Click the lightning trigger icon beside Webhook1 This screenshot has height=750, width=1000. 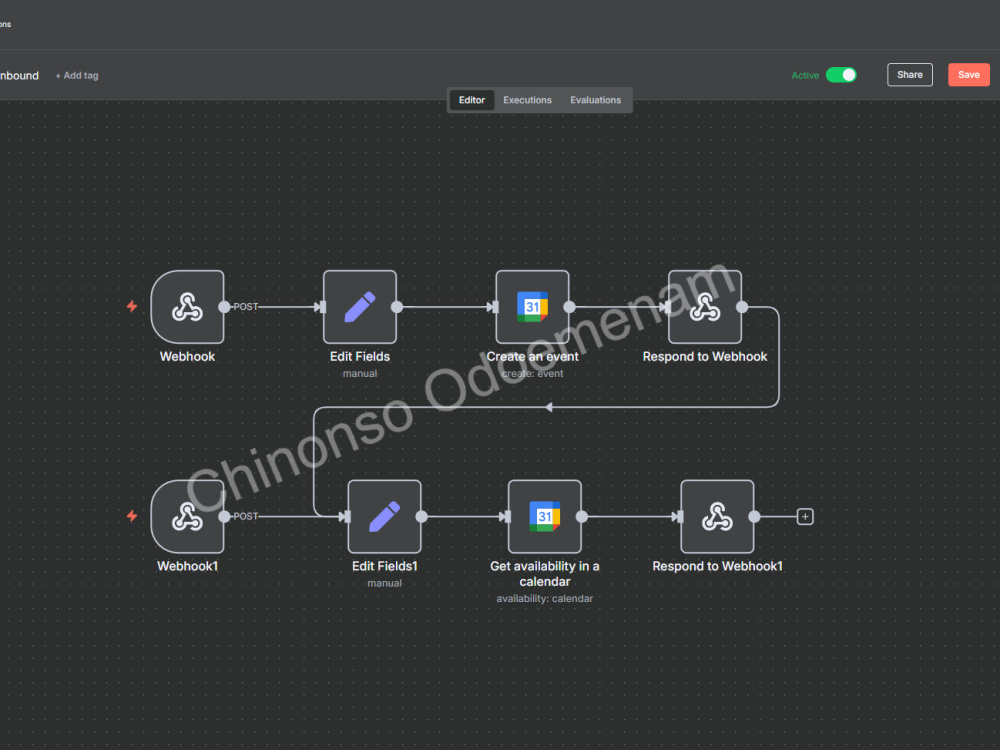(x=132, y=516)
